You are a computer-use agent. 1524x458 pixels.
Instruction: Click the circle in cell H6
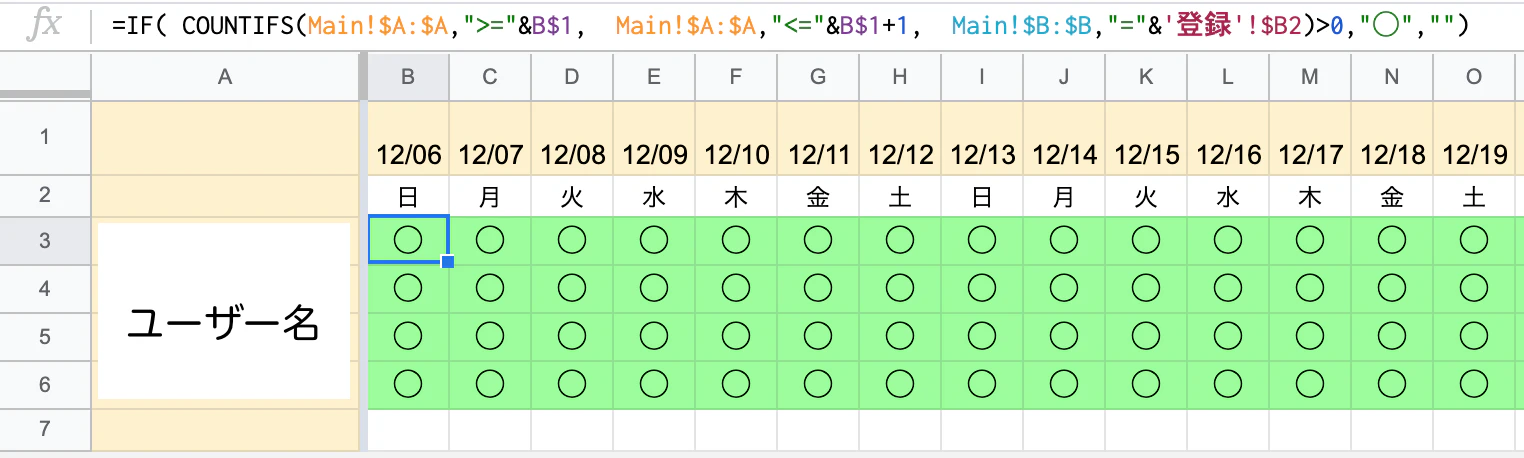(900, 384)
